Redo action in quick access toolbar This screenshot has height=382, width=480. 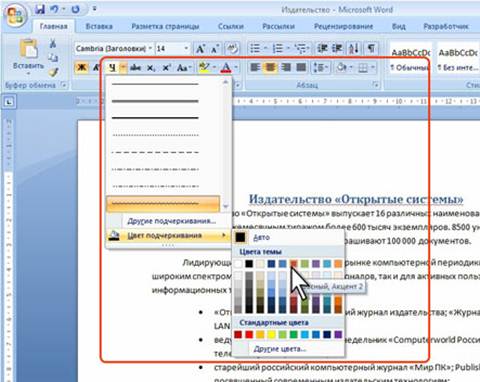76,9
